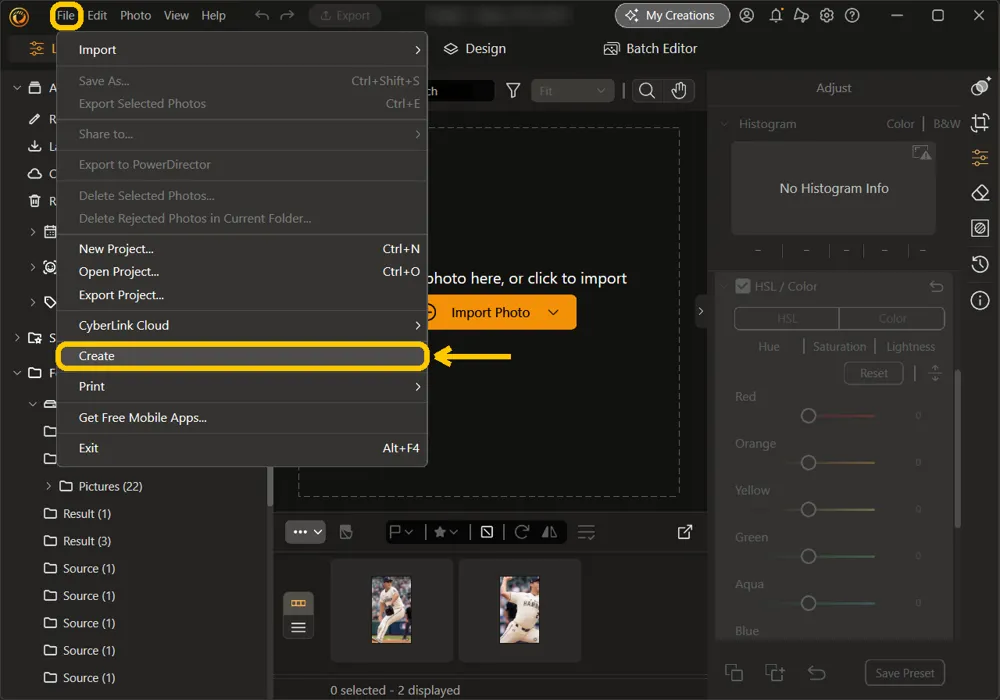This screenshot has width=1000, height=700.
Task: Click the rotate icon in filmstrip toolbar
Action: (x=522, y=532)
